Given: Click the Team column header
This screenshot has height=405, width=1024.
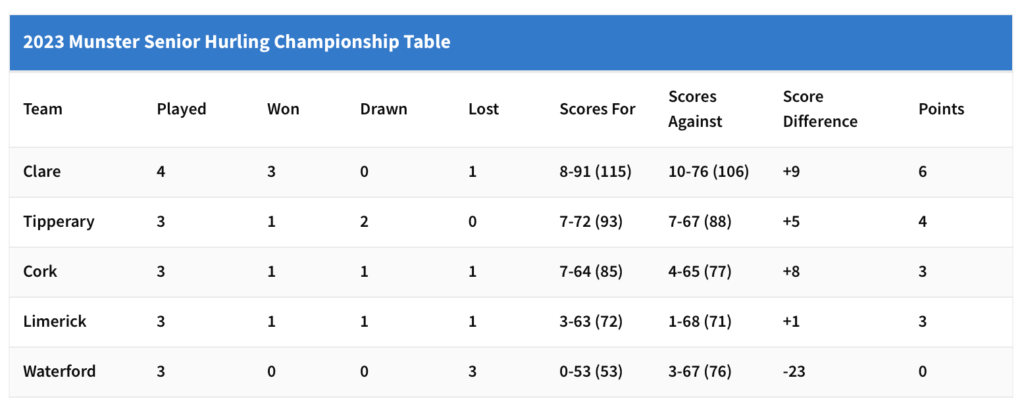Looking at the screenshot, I should 43,109.
